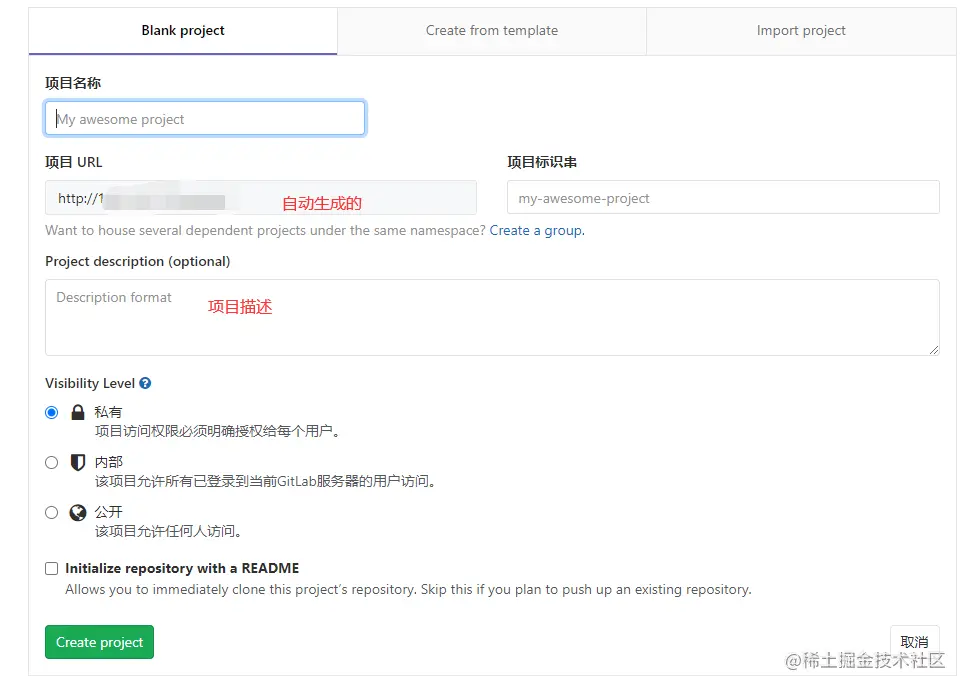966x691 pixels.
Task: Open the Visibility Level help icon
Action: point(145,383)
